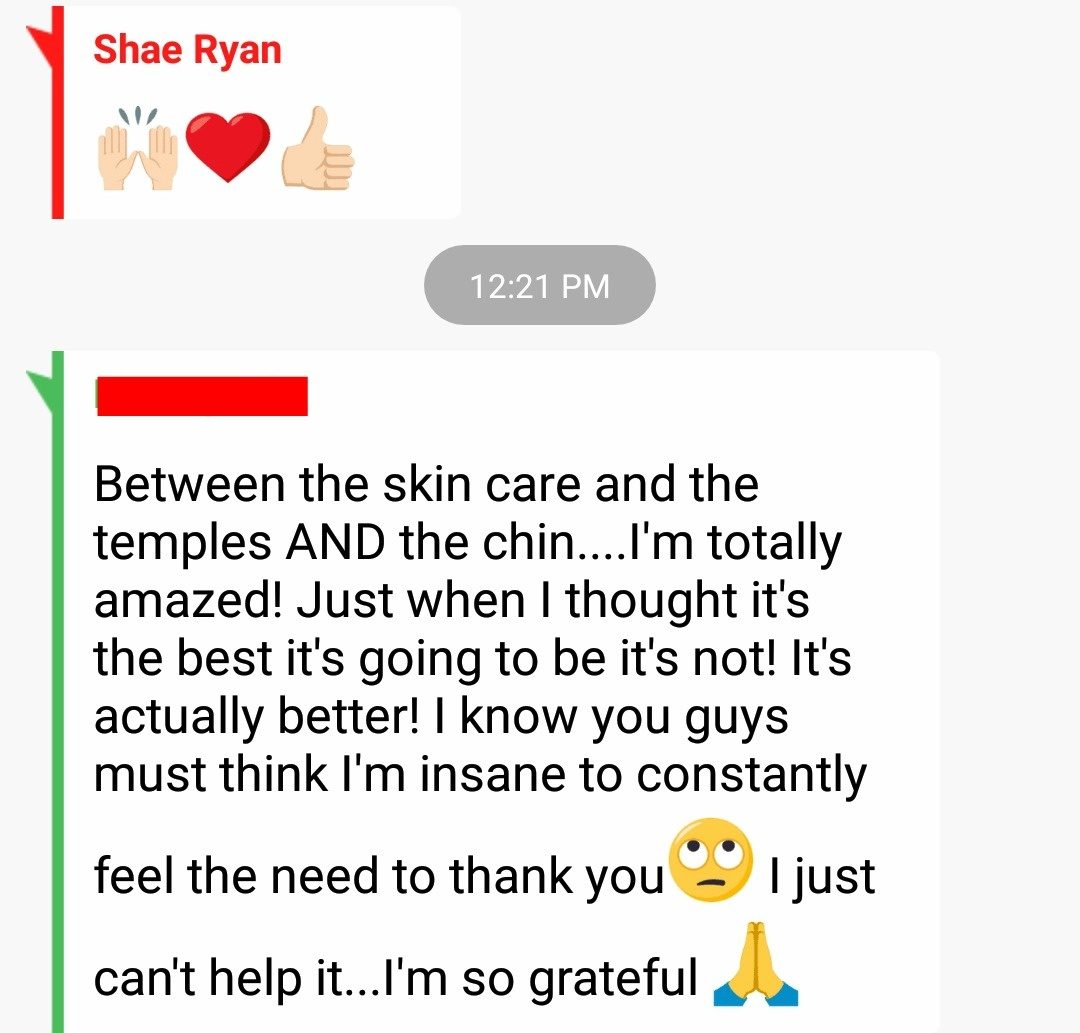Click the text "temples AND the chin"
This screenshot has height=1033, width=1080.
pos(334,543)
